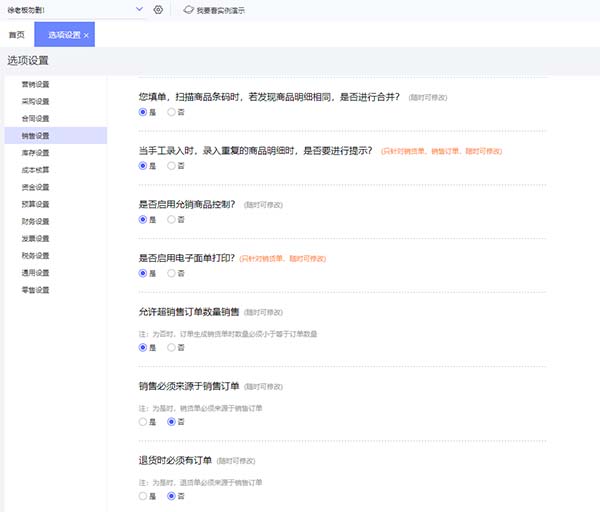
Task: Click the settings gear icon in top bar
Action: pos(158,10)
